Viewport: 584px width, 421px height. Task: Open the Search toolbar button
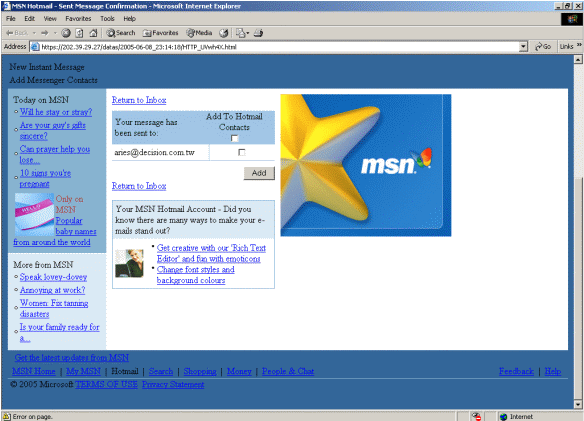click(121, 33)
